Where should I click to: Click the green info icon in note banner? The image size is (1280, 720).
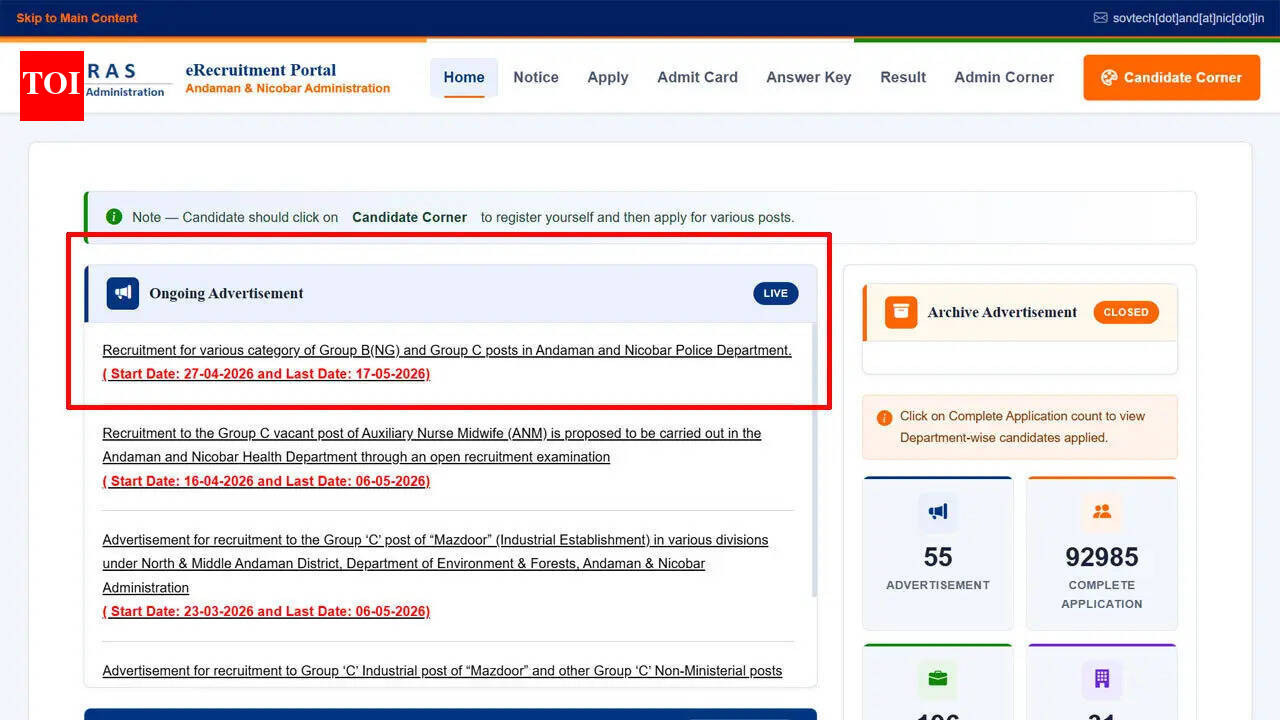[x=114, y=217]
